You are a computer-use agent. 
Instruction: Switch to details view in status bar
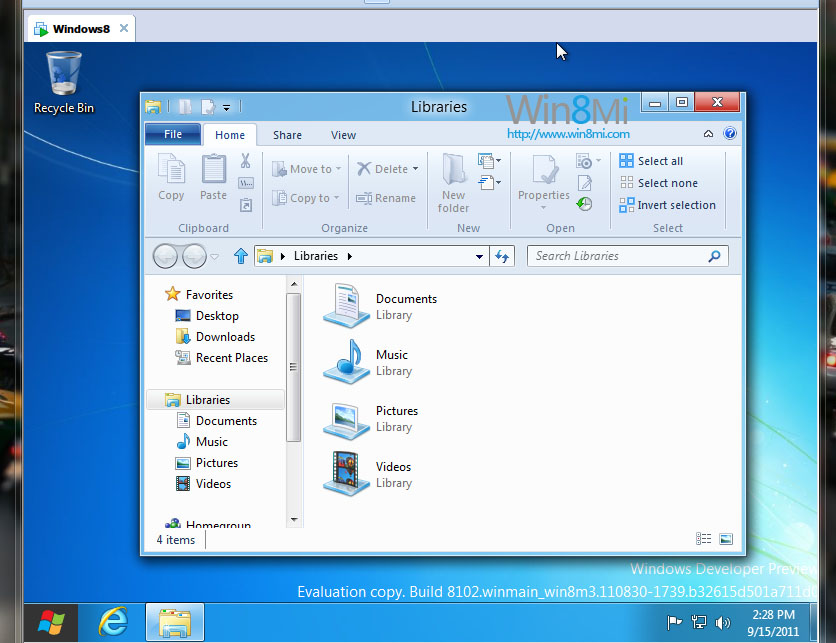(703, 539)
